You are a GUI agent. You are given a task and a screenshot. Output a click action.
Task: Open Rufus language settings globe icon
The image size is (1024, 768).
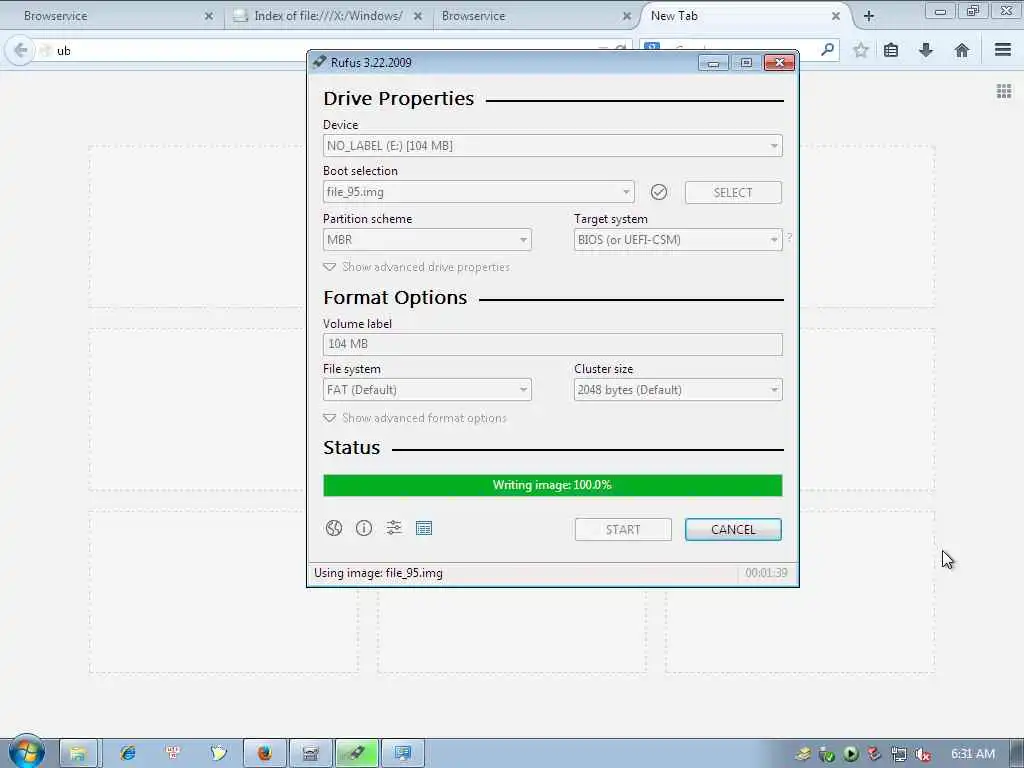334,528
